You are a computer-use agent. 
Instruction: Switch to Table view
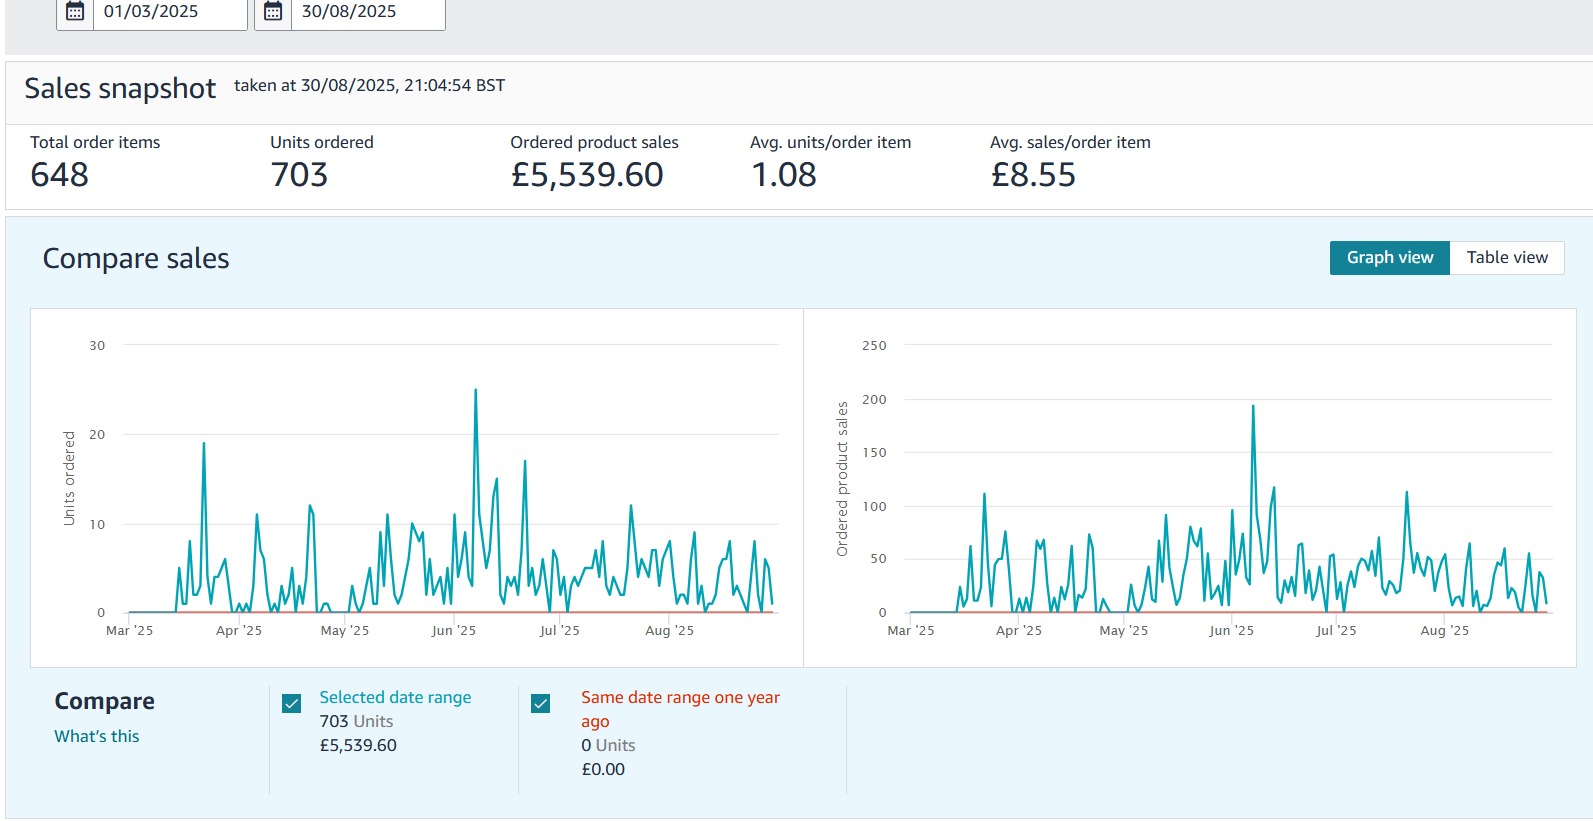pos(1506,258)
